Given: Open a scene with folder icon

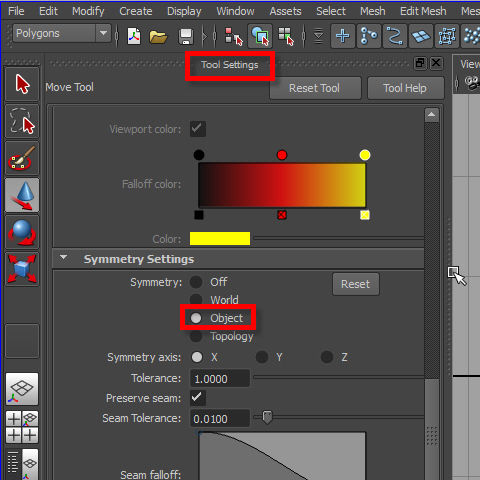Looking at the screenshot, I should pos(158,36).
